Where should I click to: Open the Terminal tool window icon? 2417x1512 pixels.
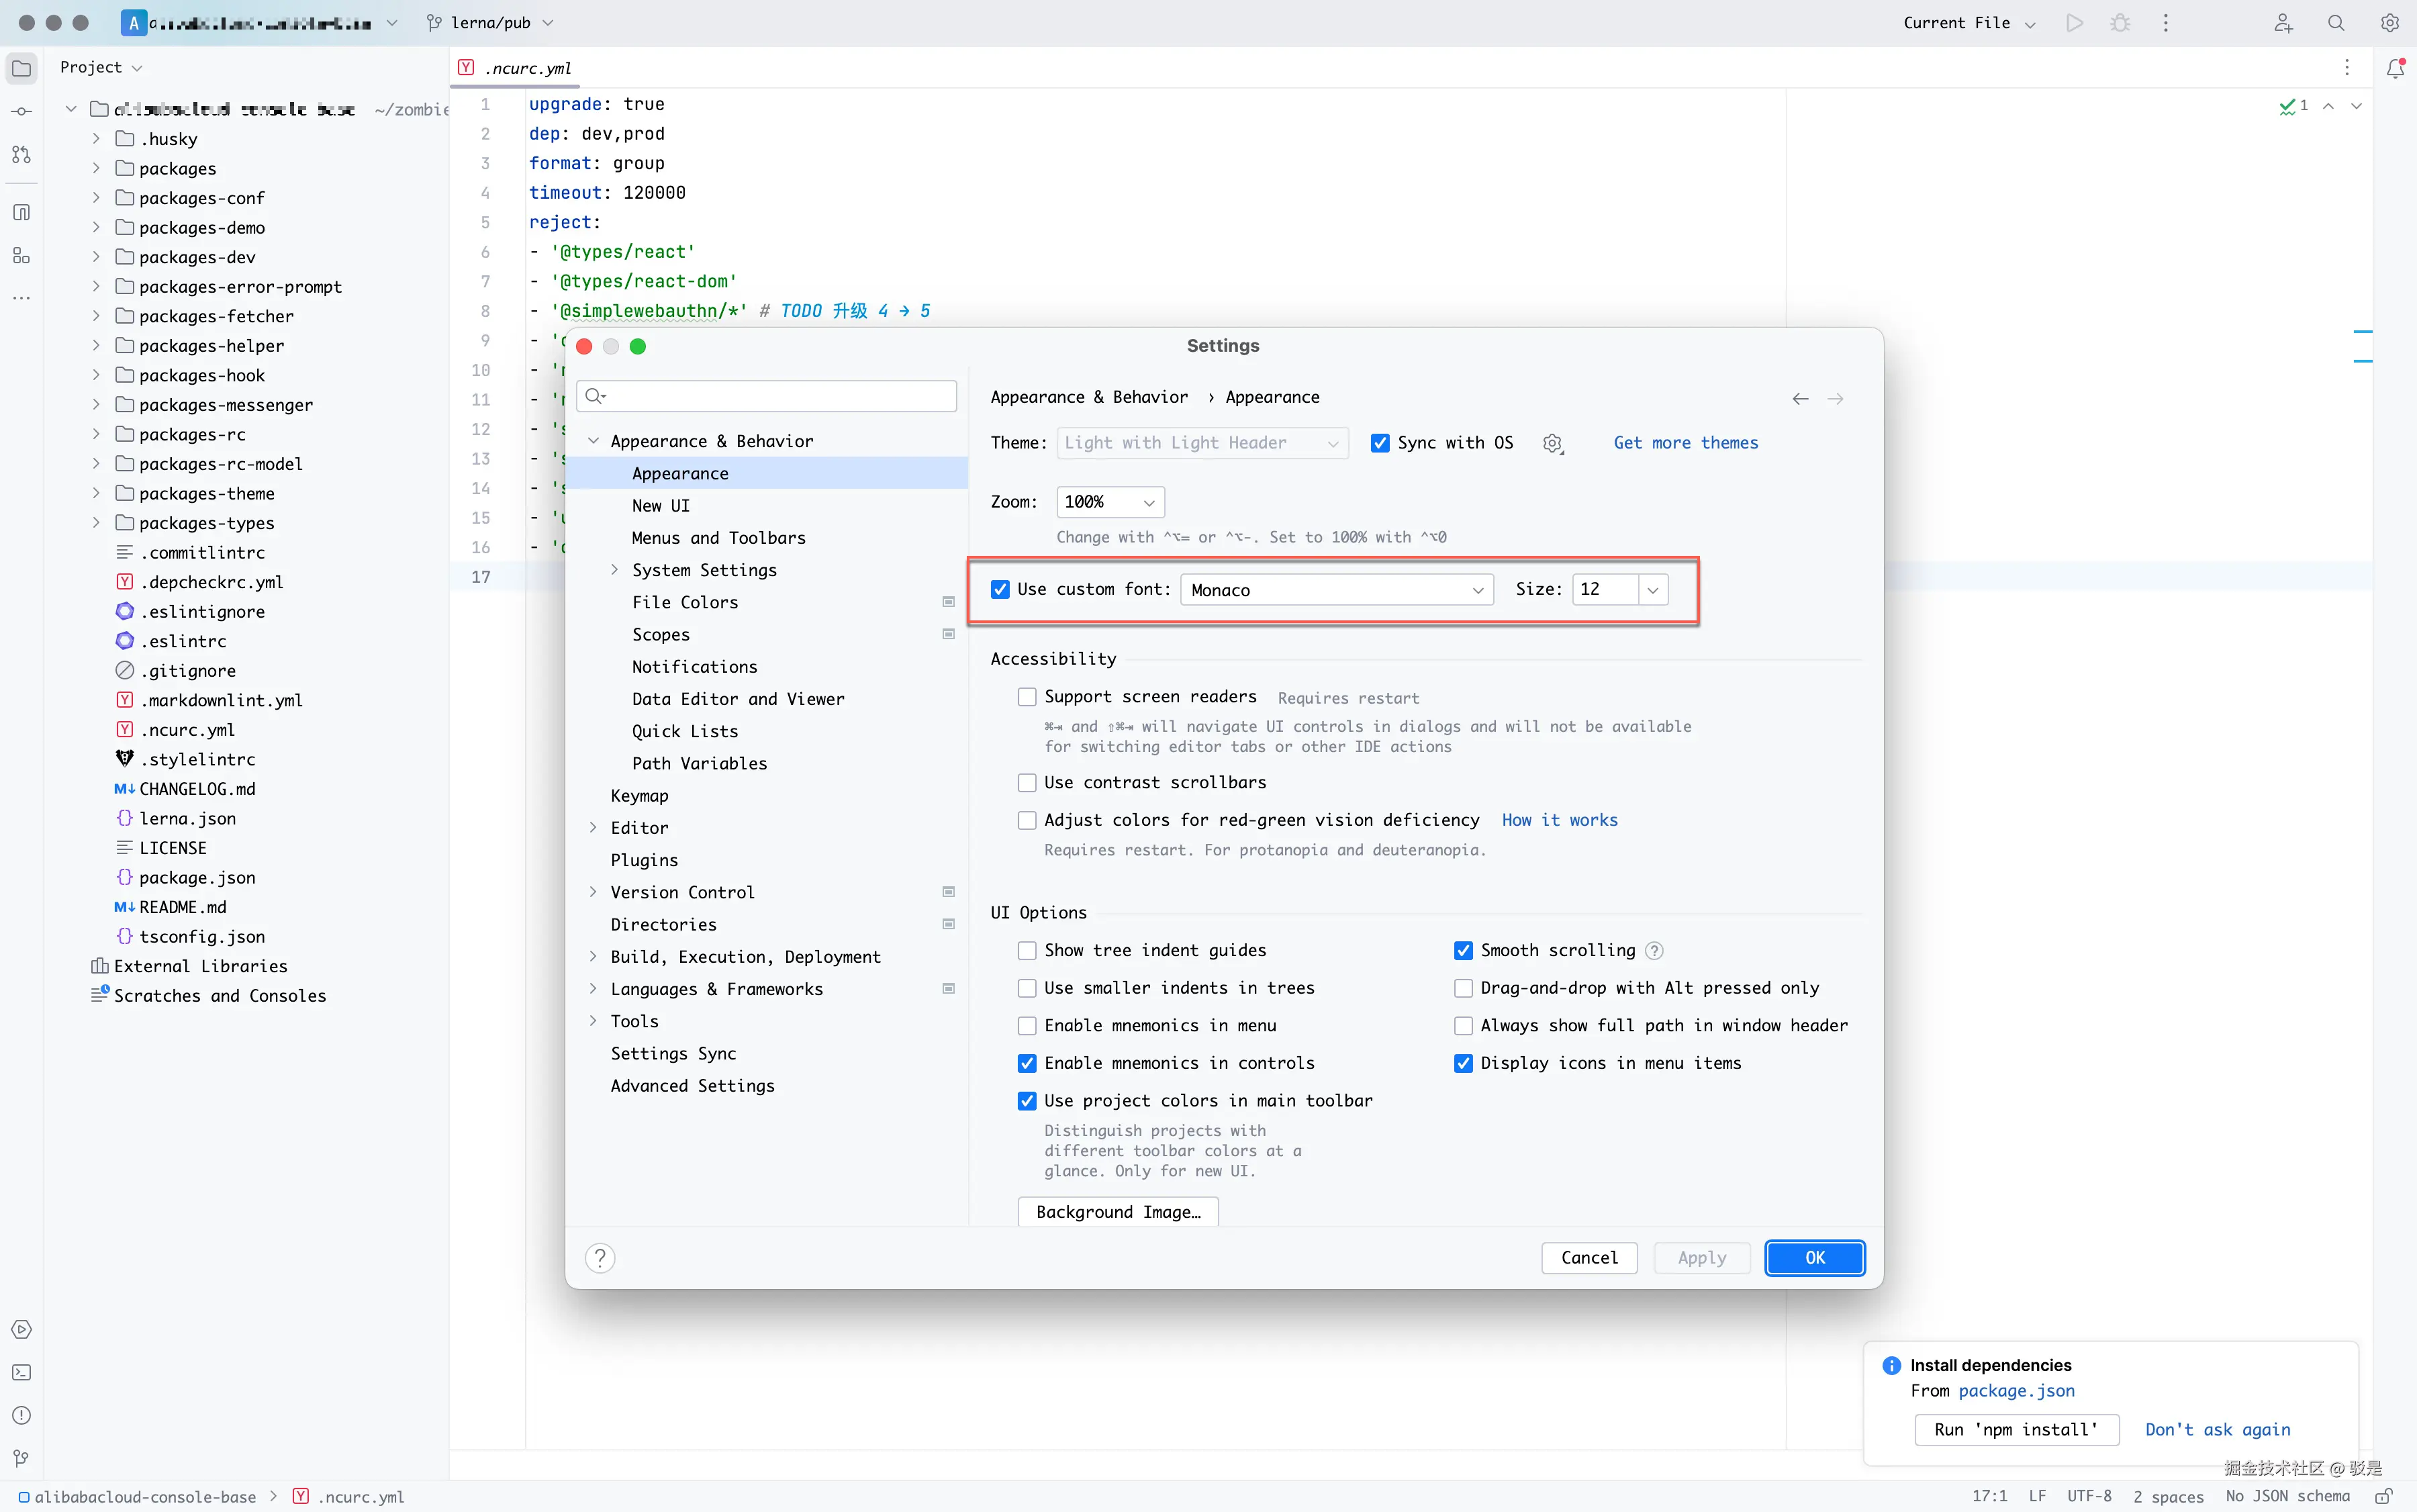point(21,1372)
